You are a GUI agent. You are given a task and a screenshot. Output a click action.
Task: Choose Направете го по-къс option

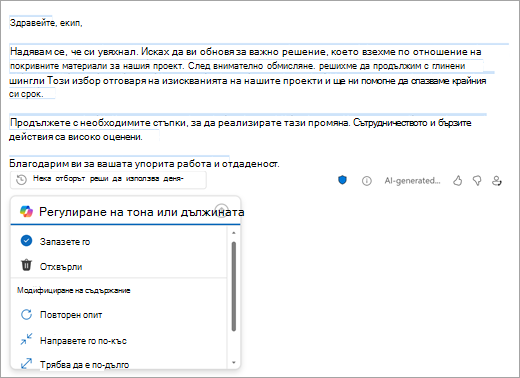pyautogui.click(x=119, y=340)
